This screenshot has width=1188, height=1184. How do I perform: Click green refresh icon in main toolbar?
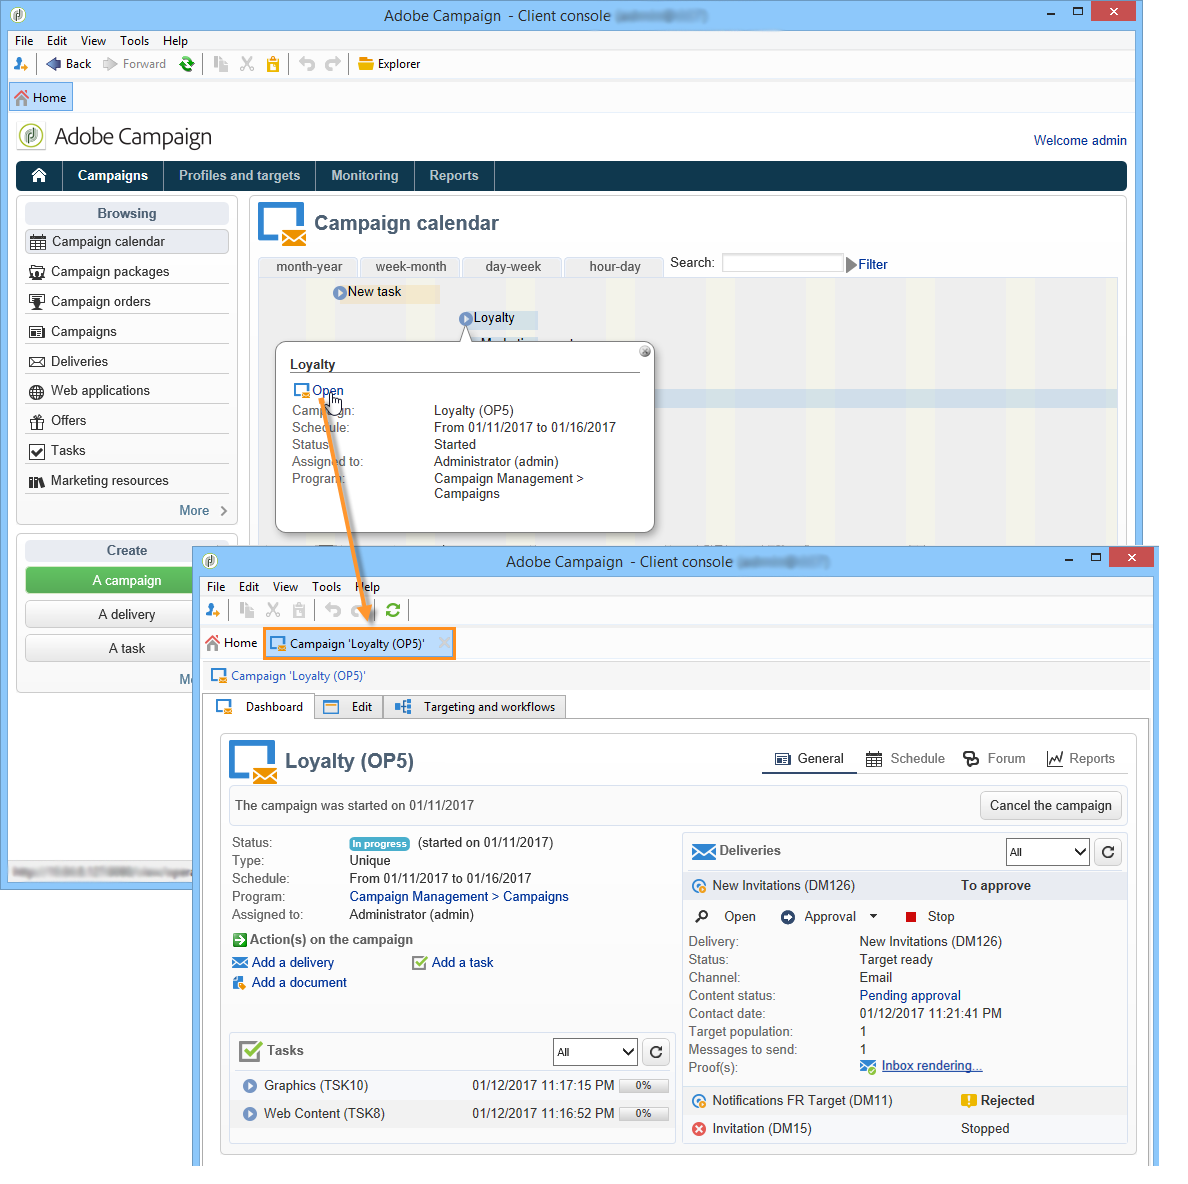tap(186, 64)
